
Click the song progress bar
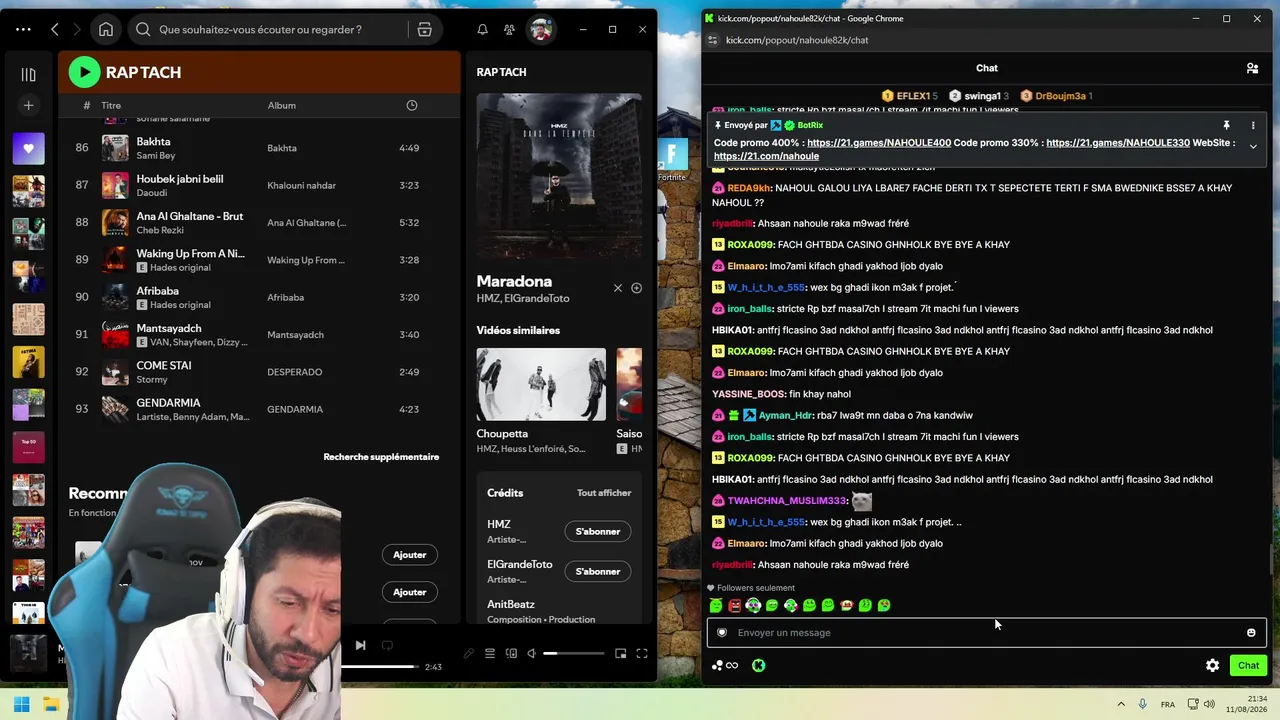tap(379, 667)
